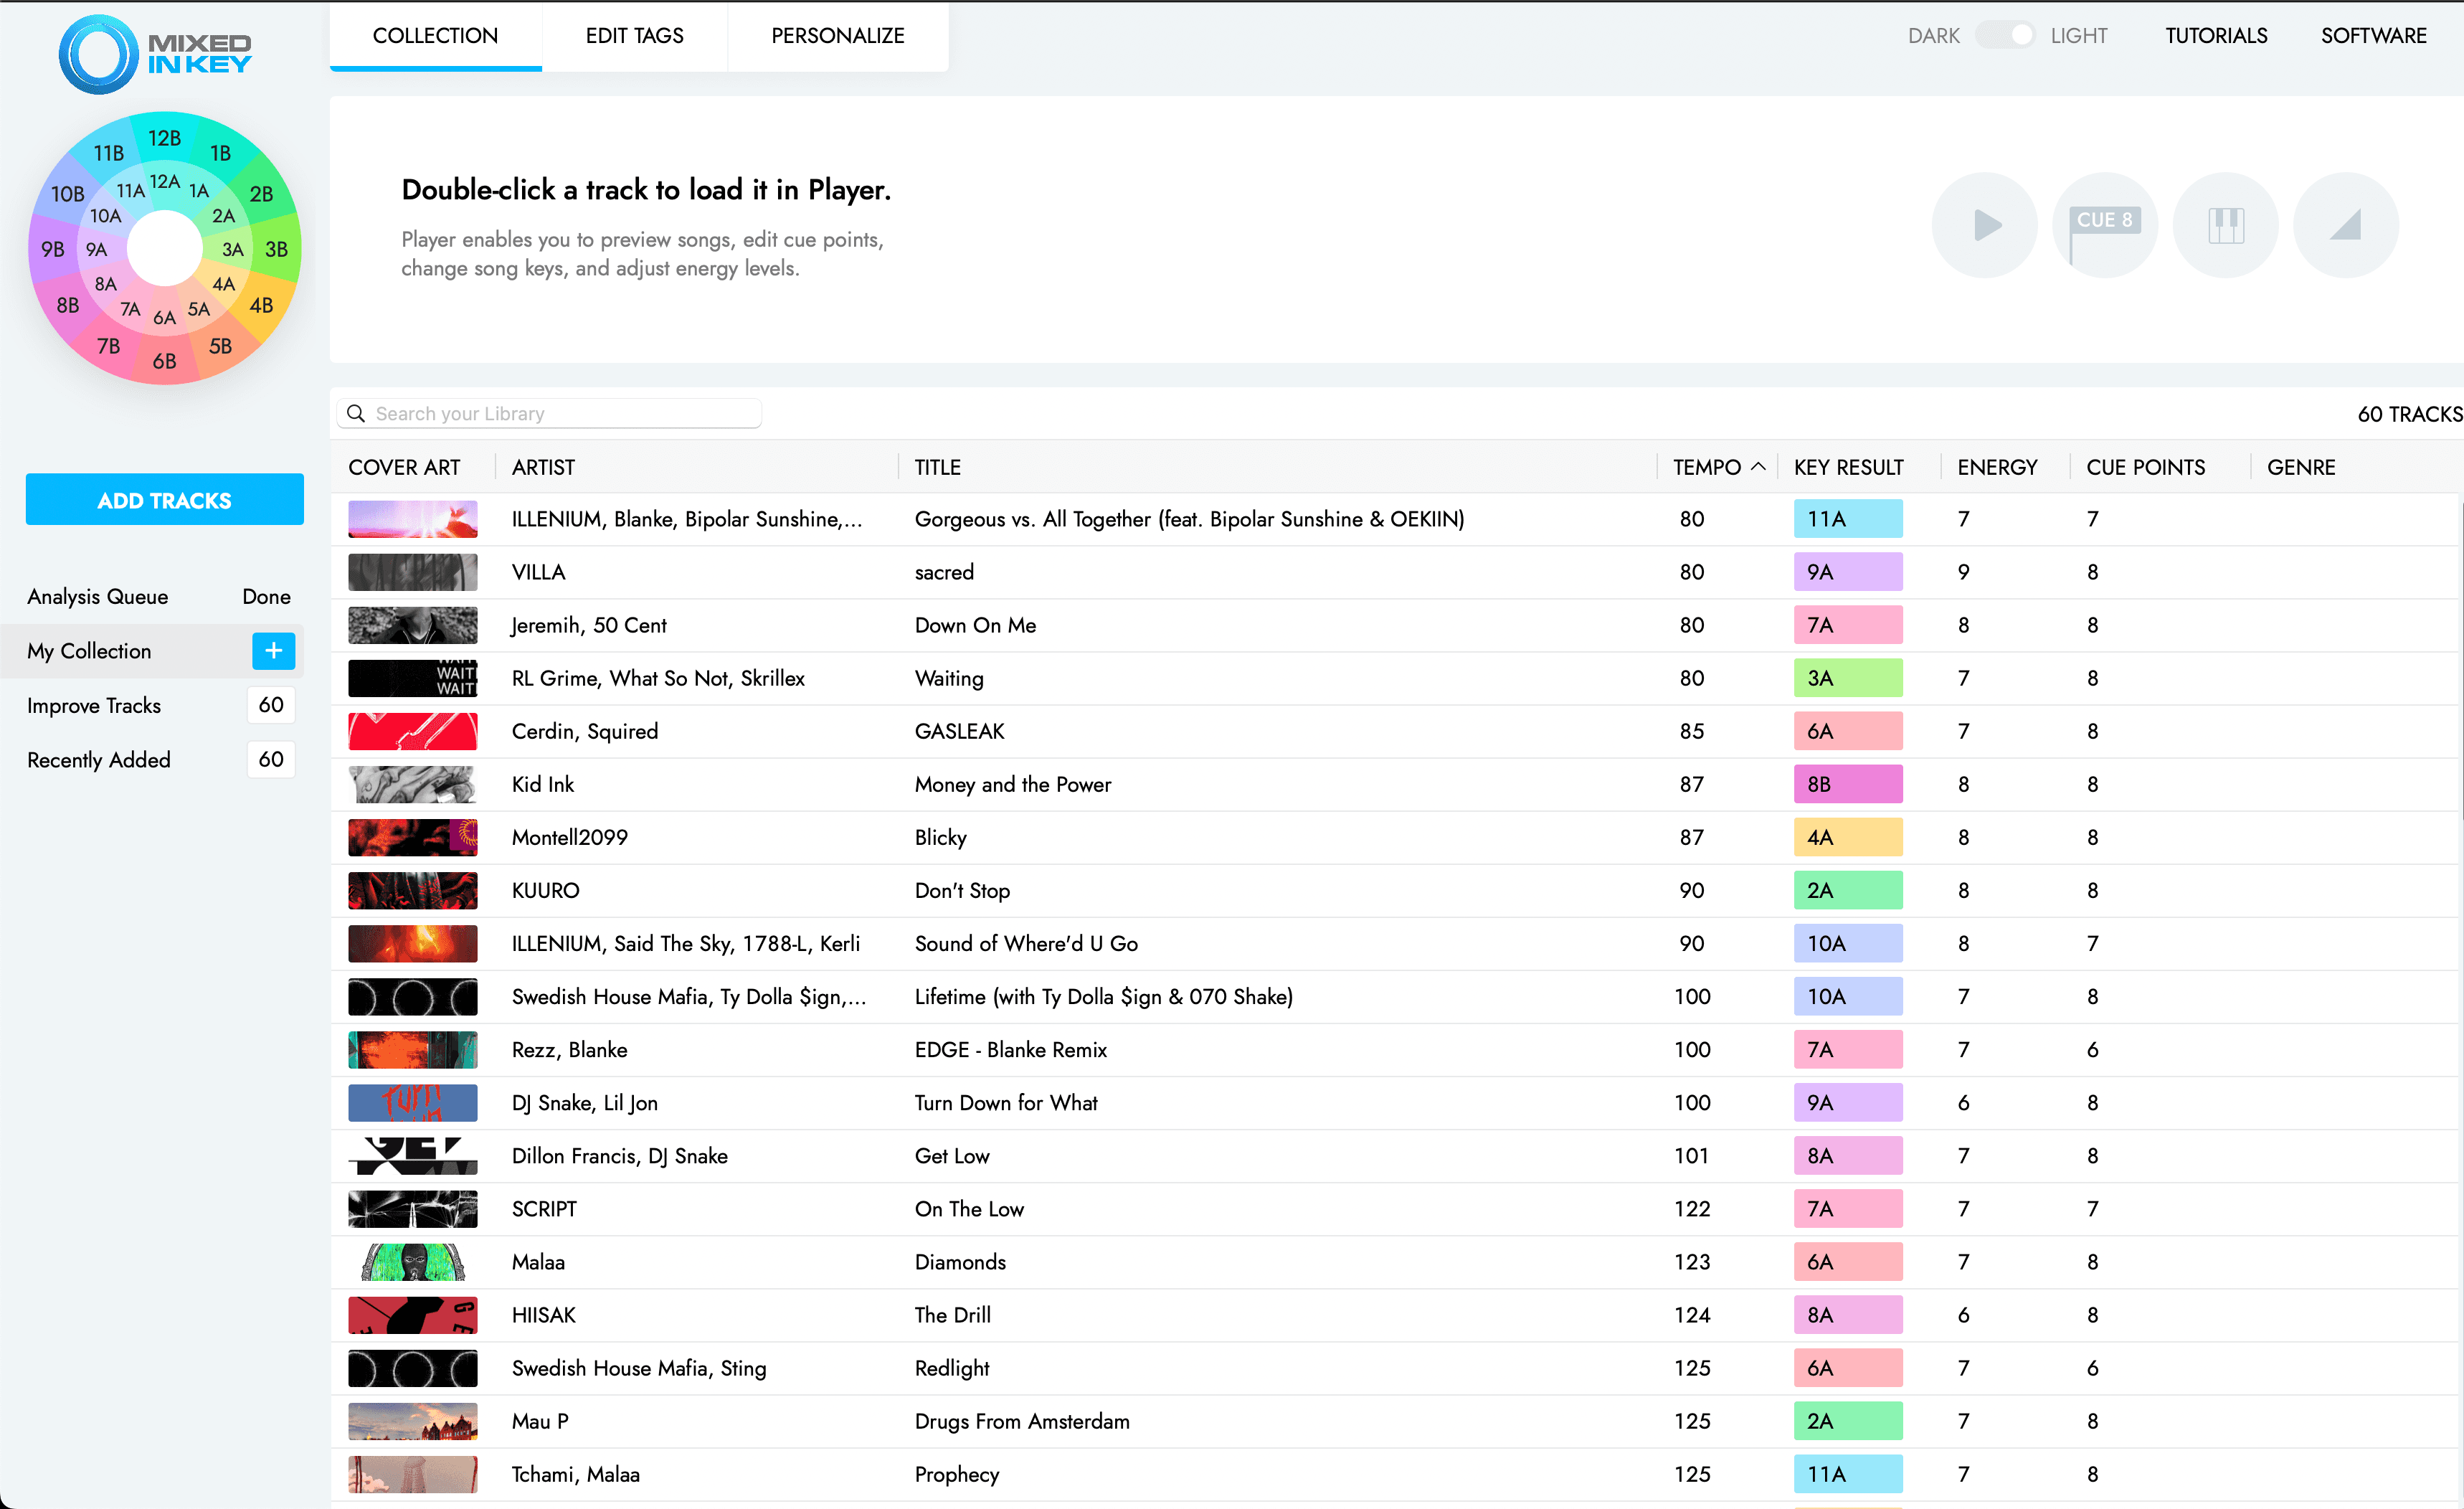Screen dimensions: 2464x1509
Task: Click the plus icon beside My Collection
Action: tap(273, 651)
